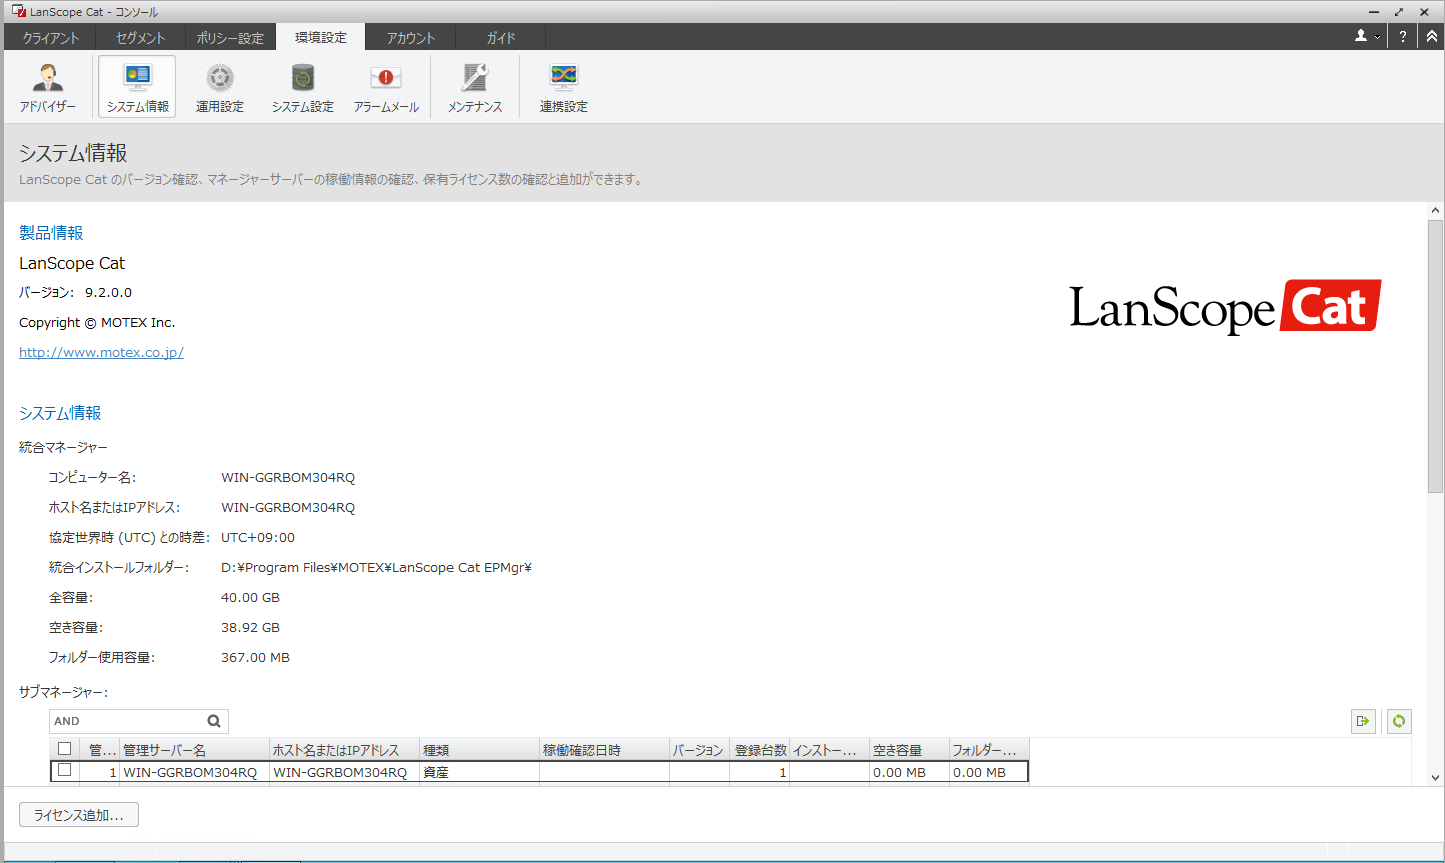Viewport: 1445px width, 863px height.
Task: Click inside the search input field
Action: [x=120, y=721]
